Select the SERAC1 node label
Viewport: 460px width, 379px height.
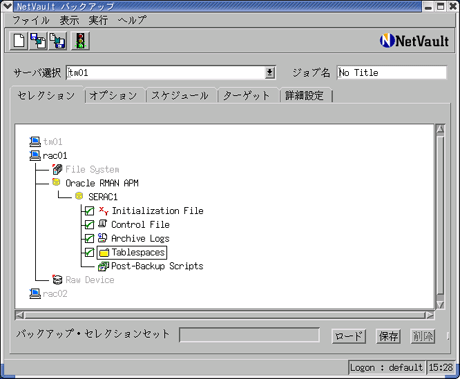pos(103,197)
